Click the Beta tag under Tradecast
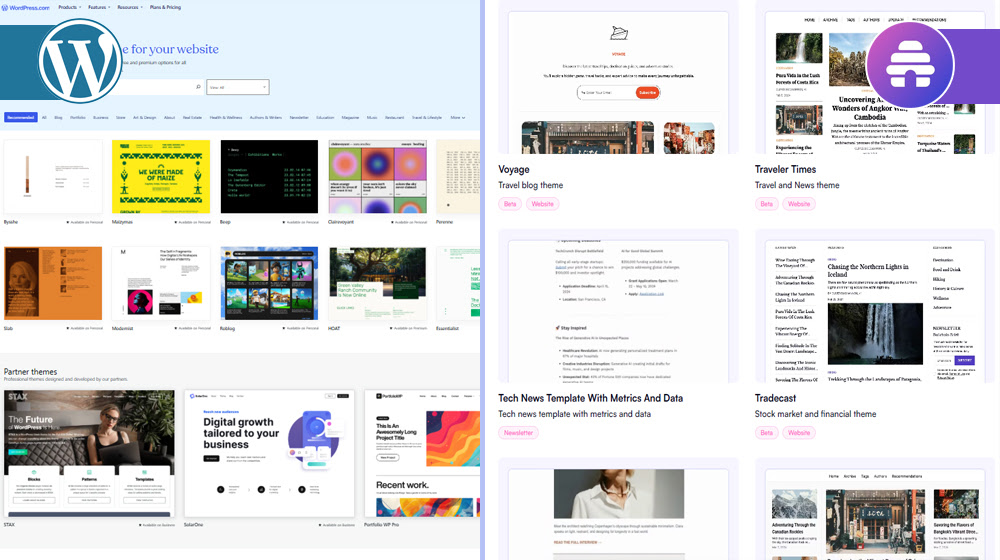1000x560 pixels. click(767, 433)
